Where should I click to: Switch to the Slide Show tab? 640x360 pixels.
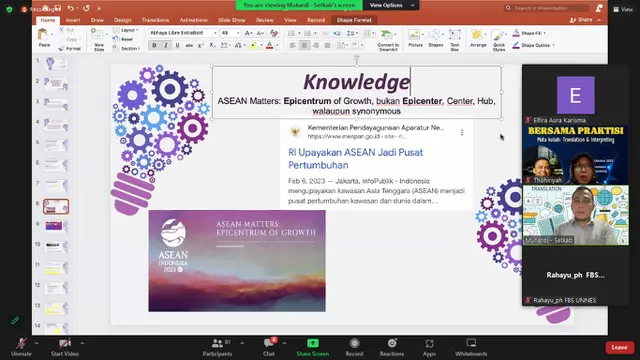[231, 20]
